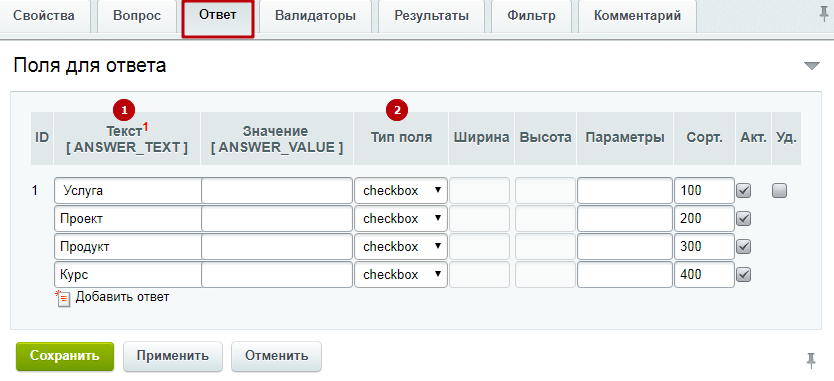Toggle the active checkbox for the Продукт row

click(x=744, y=247)
